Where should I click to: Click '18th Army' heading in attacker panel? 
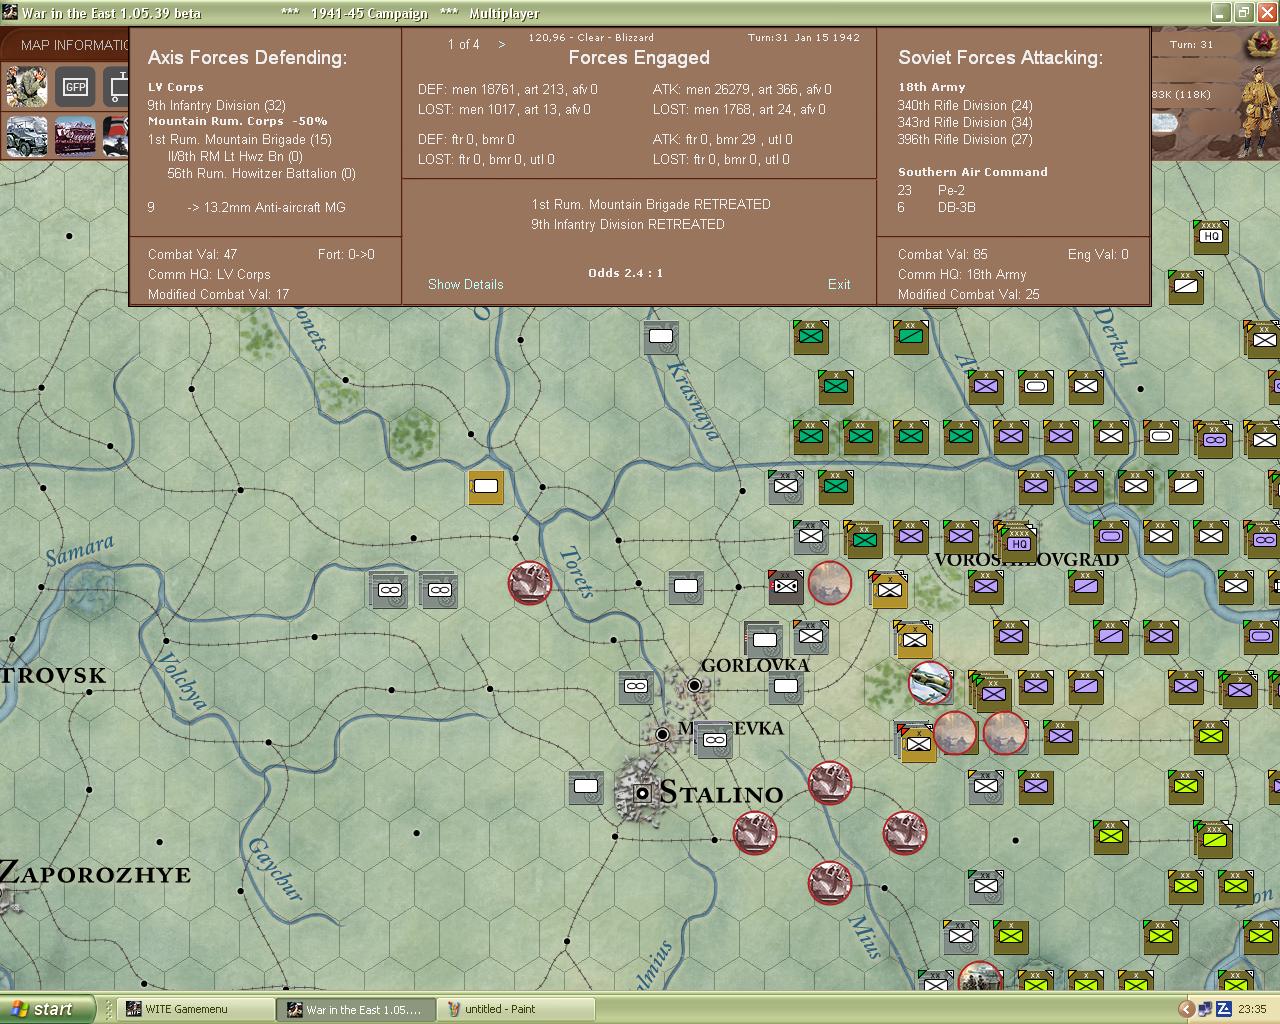932,88
